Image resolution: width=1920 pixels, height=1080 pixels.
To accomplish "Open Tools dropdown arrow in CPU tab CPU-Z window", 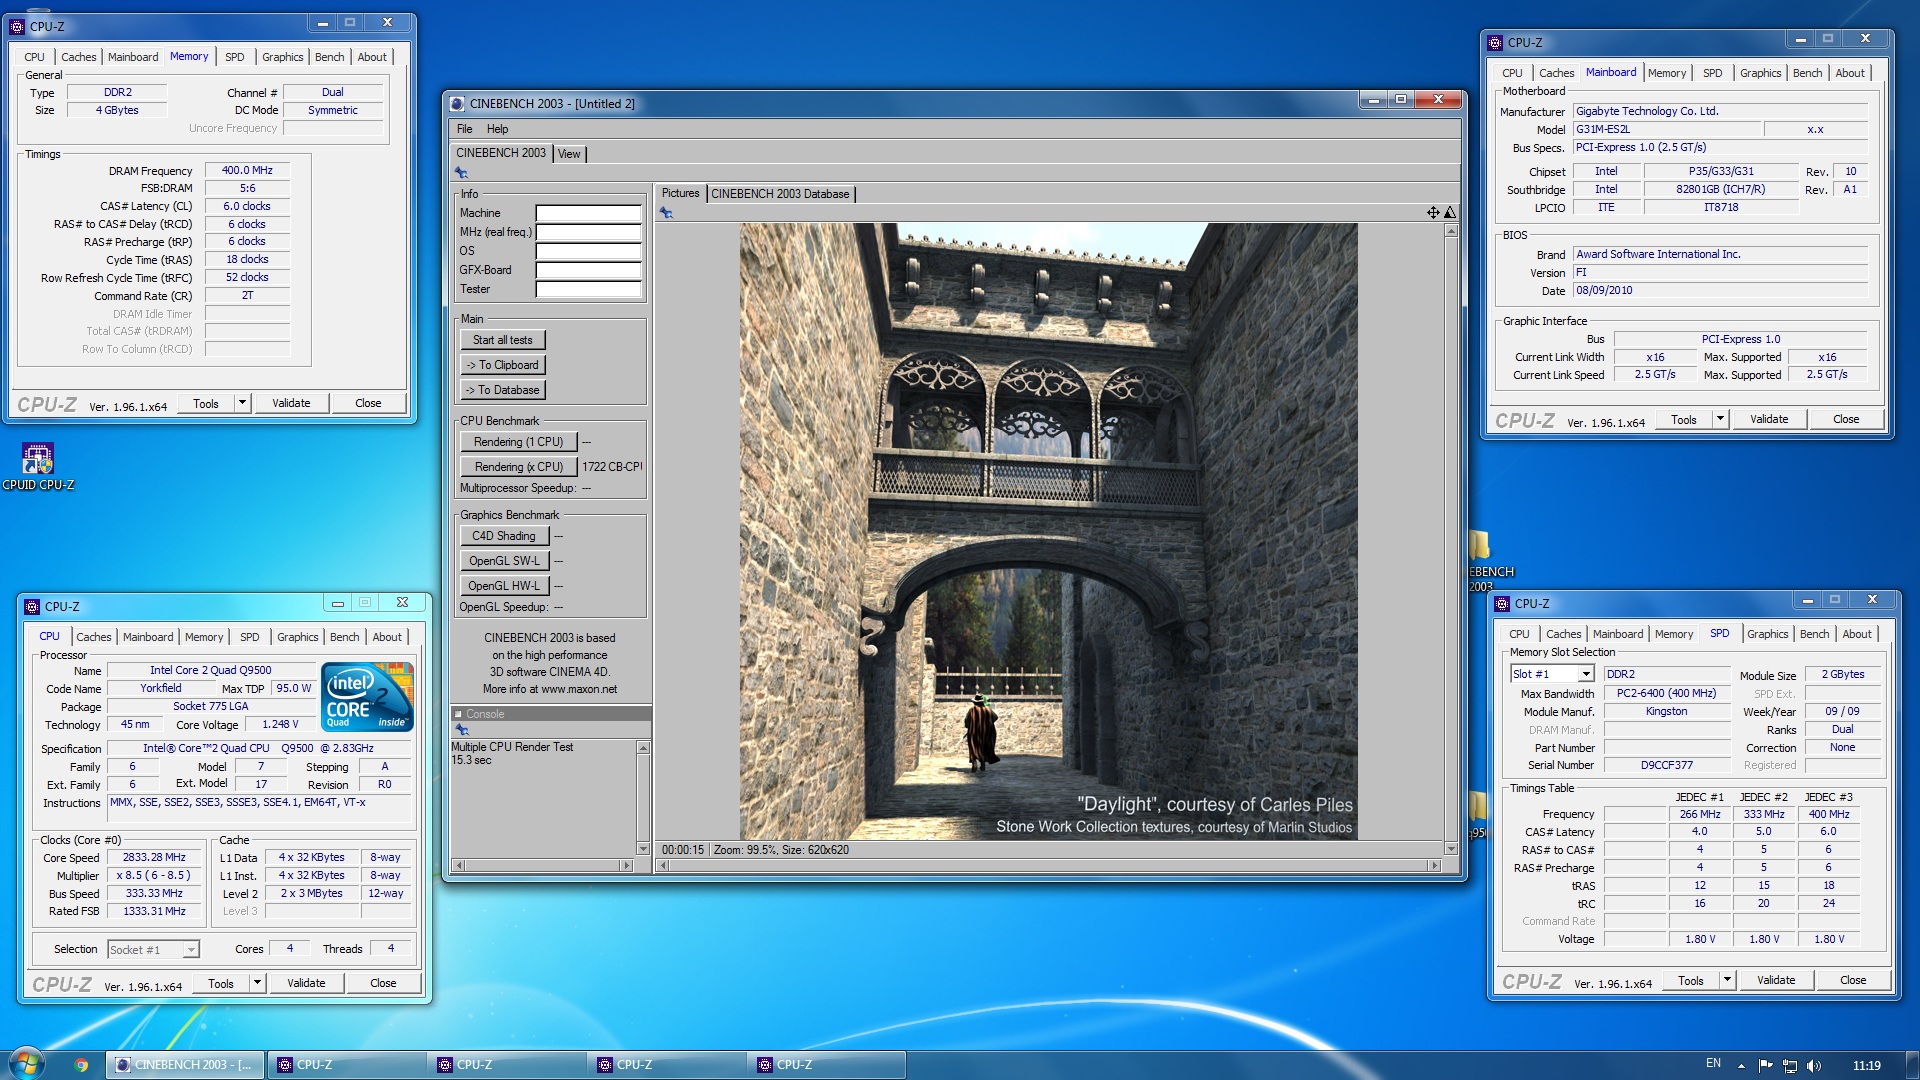I will (257, 983).
